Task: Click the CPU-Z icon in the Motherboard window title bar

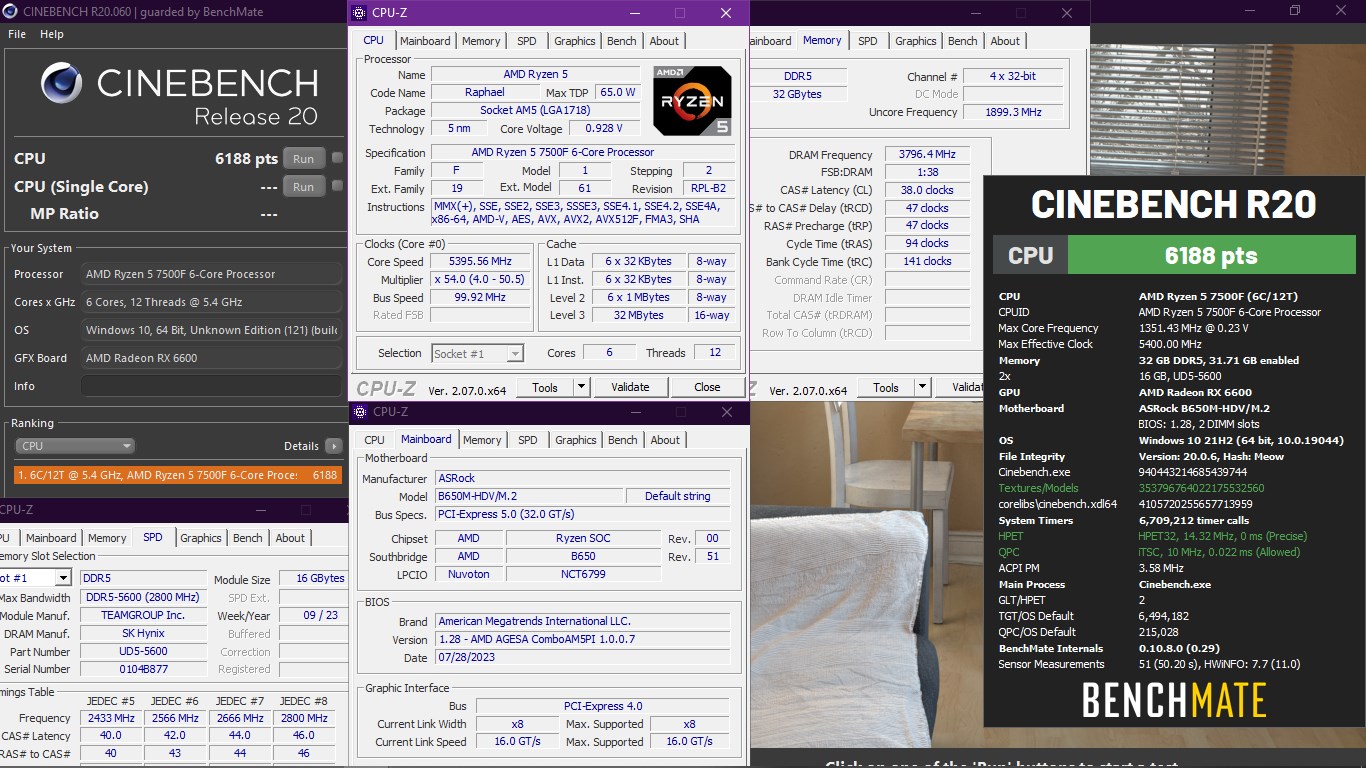Action: 360,412
